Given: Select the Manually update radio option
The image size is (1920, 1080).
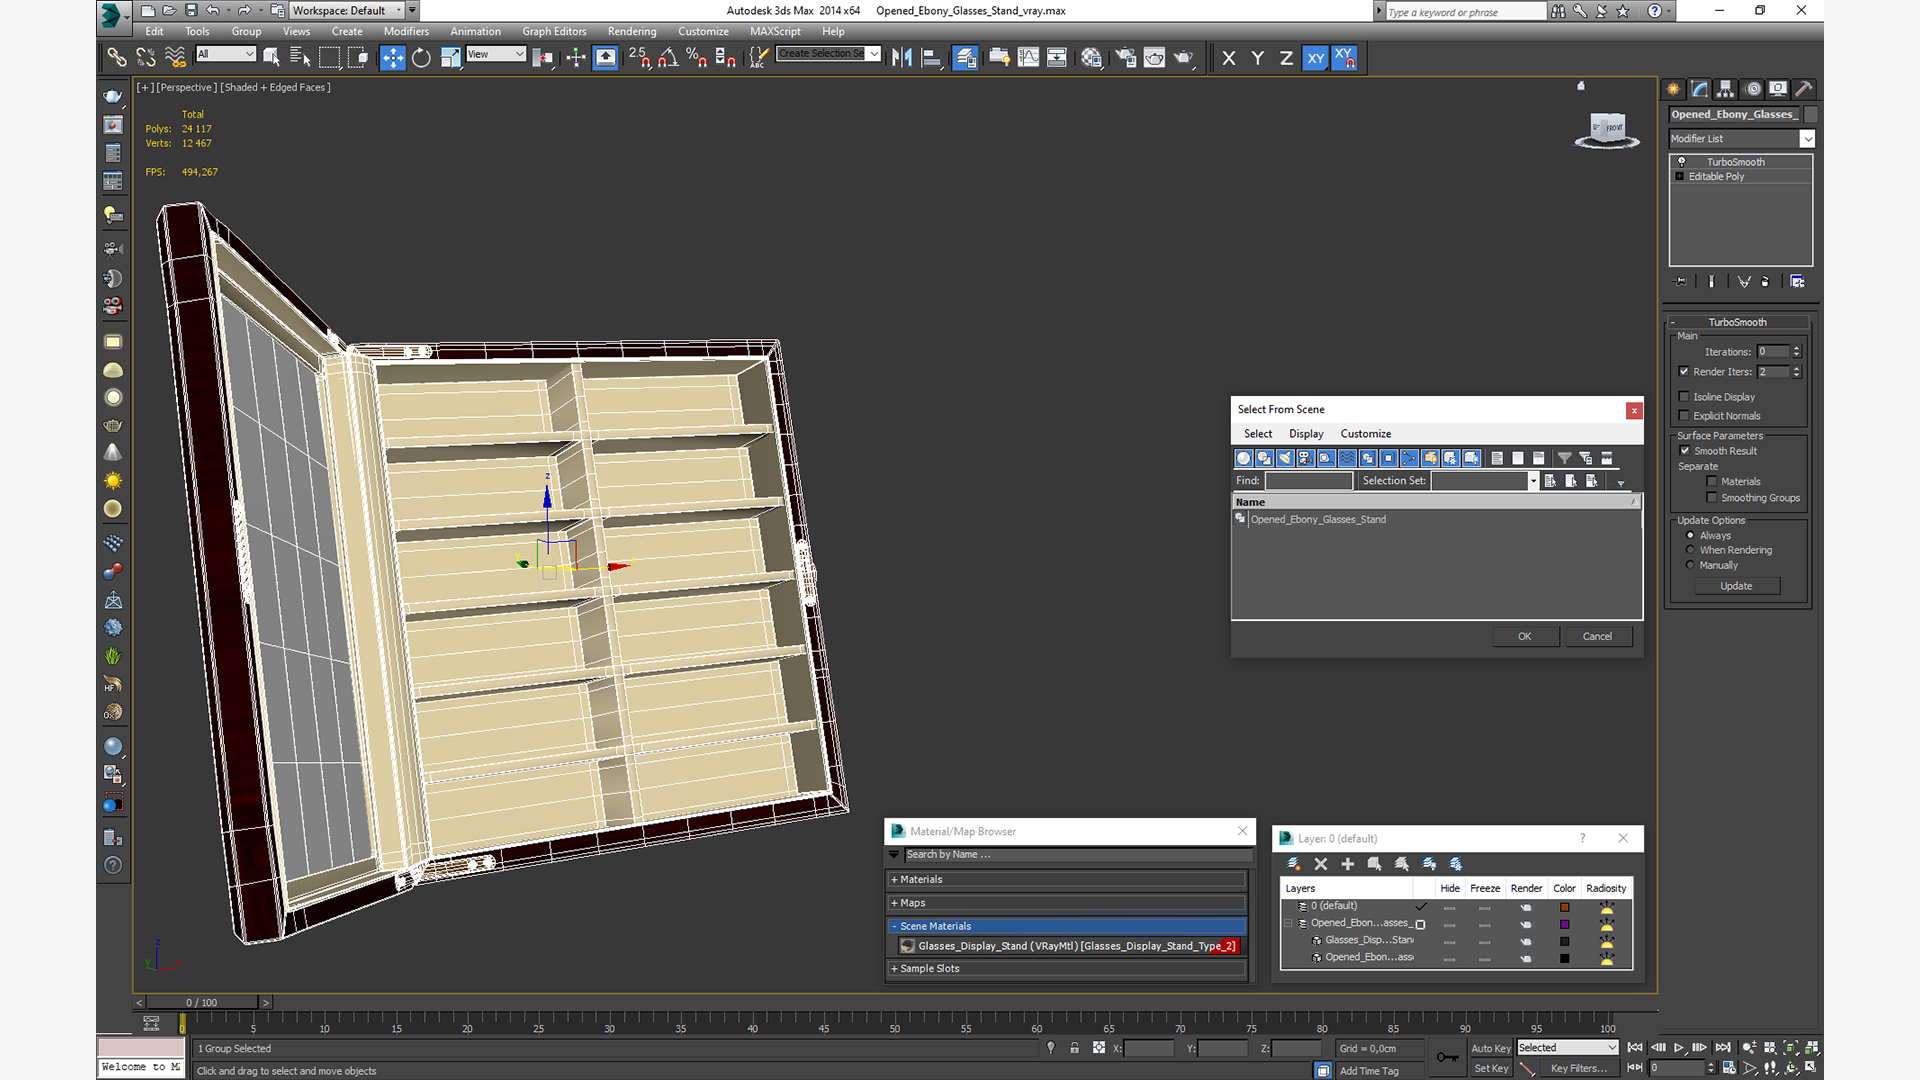Looking at the screenshot, I should 1691,565.
